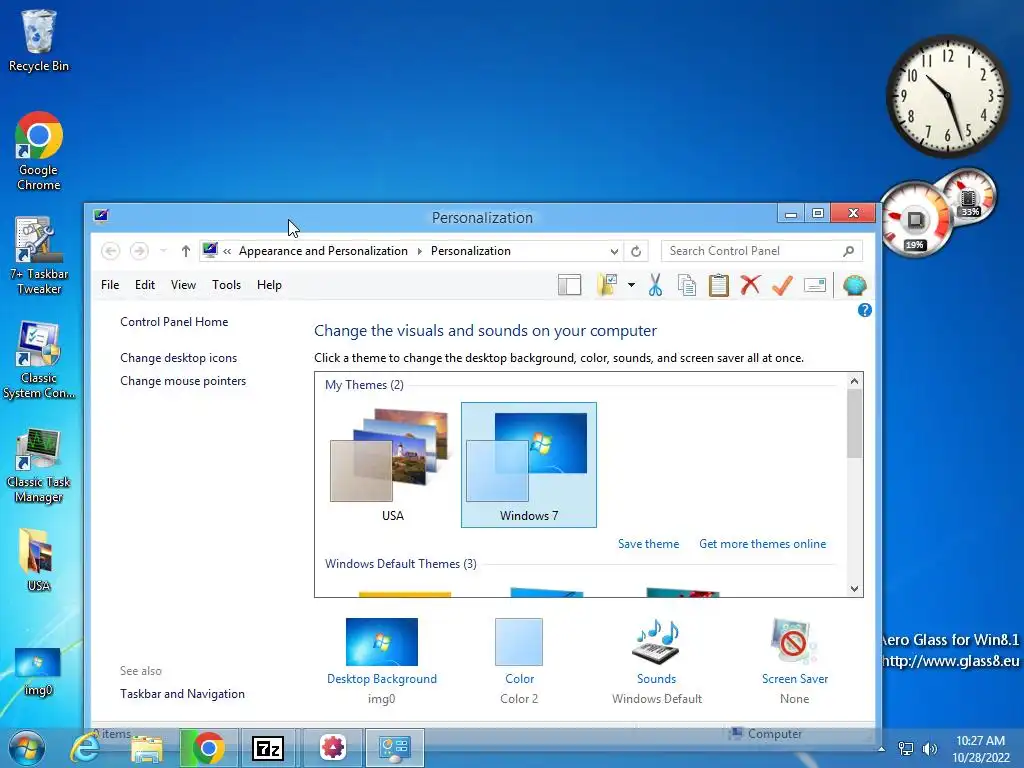Select Classic Task Manager desktop shortcut
1024x768 pixels.
point(39,464)
